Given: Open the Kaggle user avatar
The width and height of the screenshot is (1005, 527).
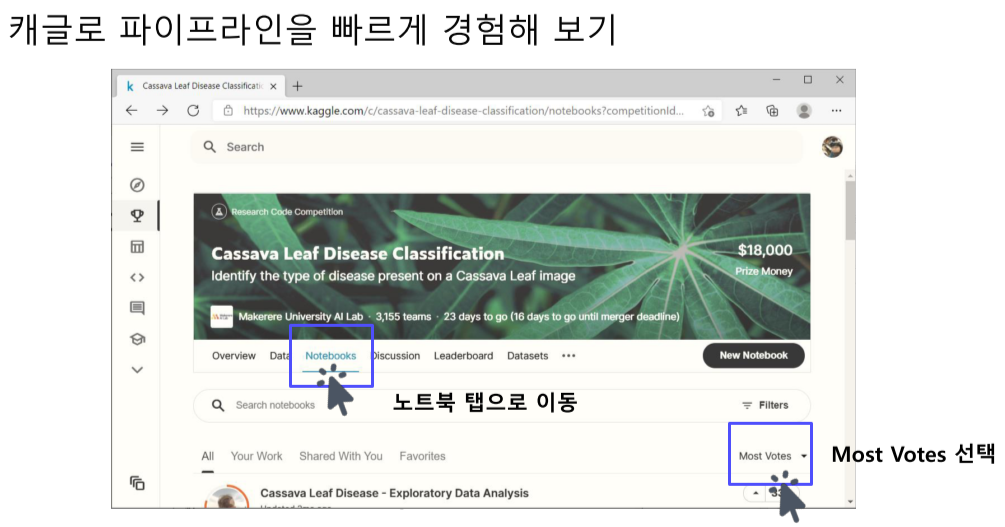Looking at the screenshot, I should [x=832, y=147].
